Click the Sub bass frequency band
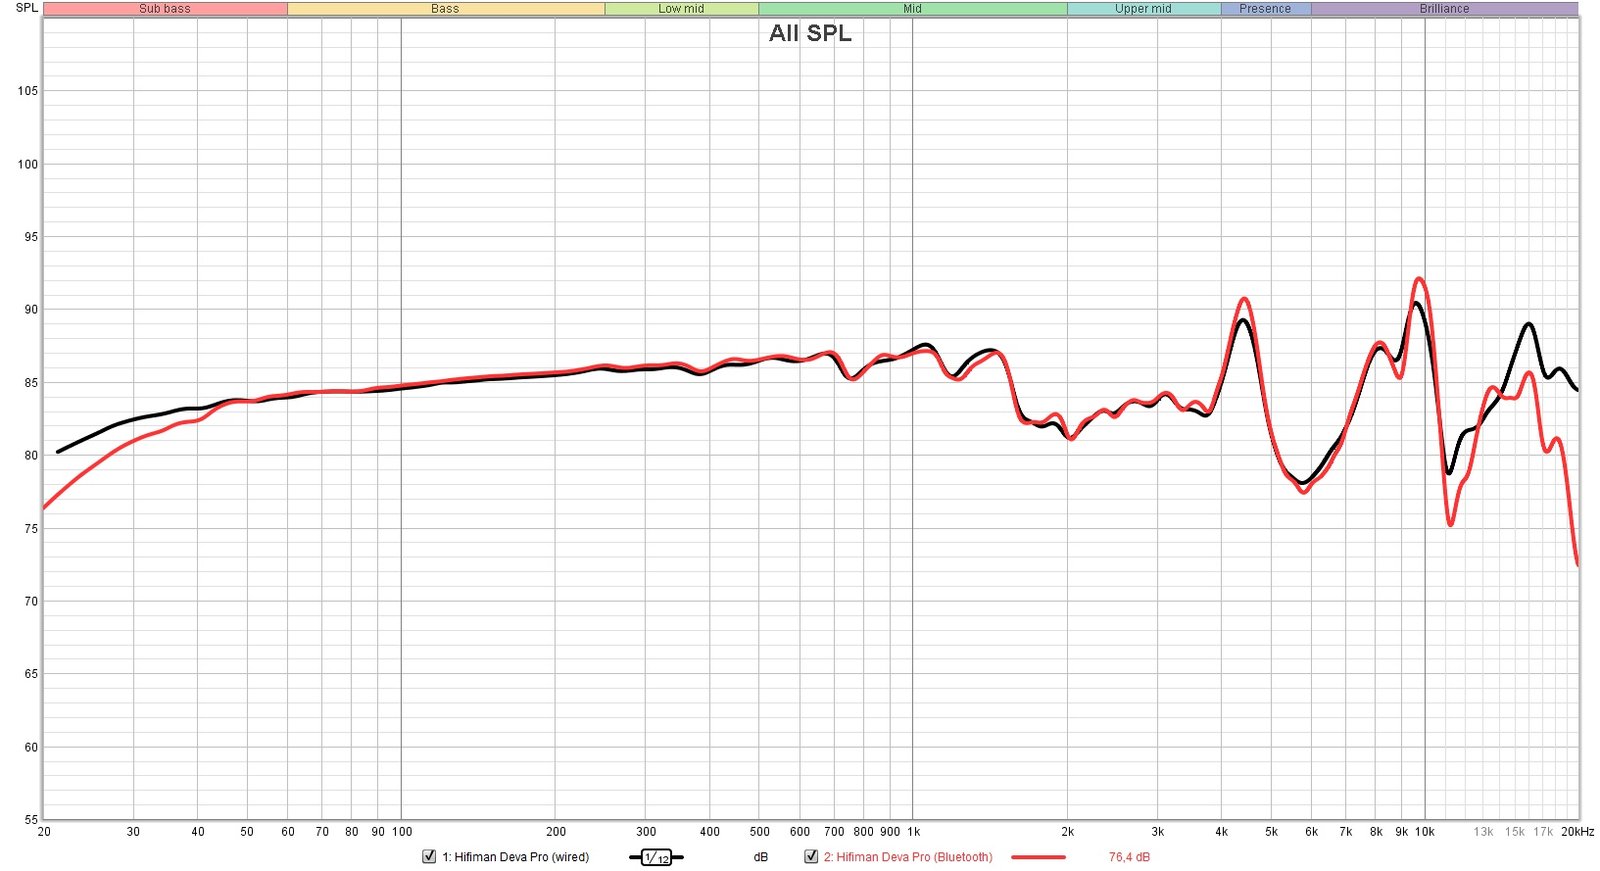 165,9
